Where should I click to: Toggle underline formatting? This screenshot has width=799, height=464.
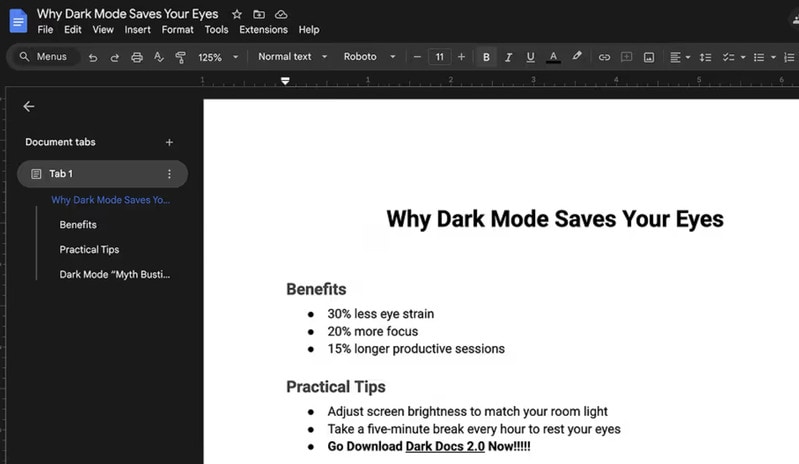(530, 57)
